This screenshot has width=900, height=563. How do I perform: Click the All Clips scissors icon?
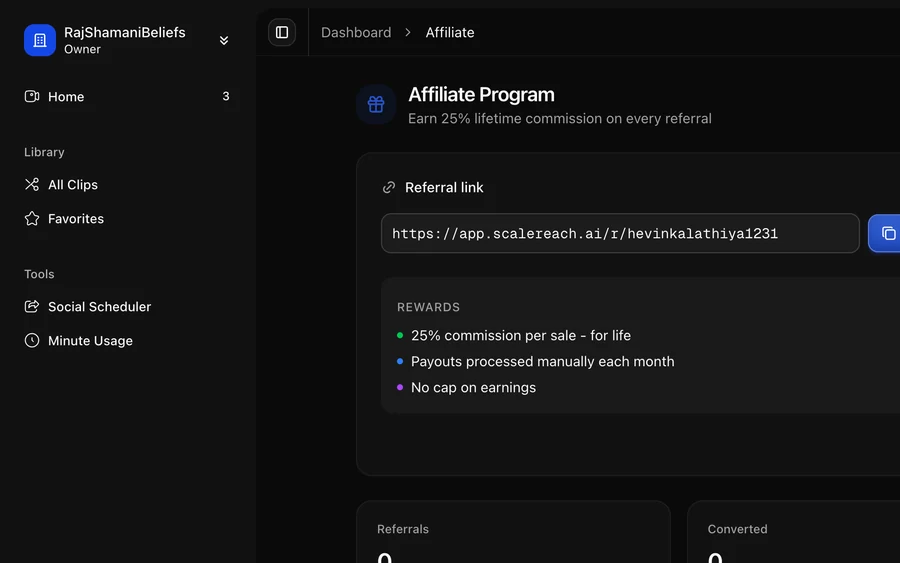[32, 184]
